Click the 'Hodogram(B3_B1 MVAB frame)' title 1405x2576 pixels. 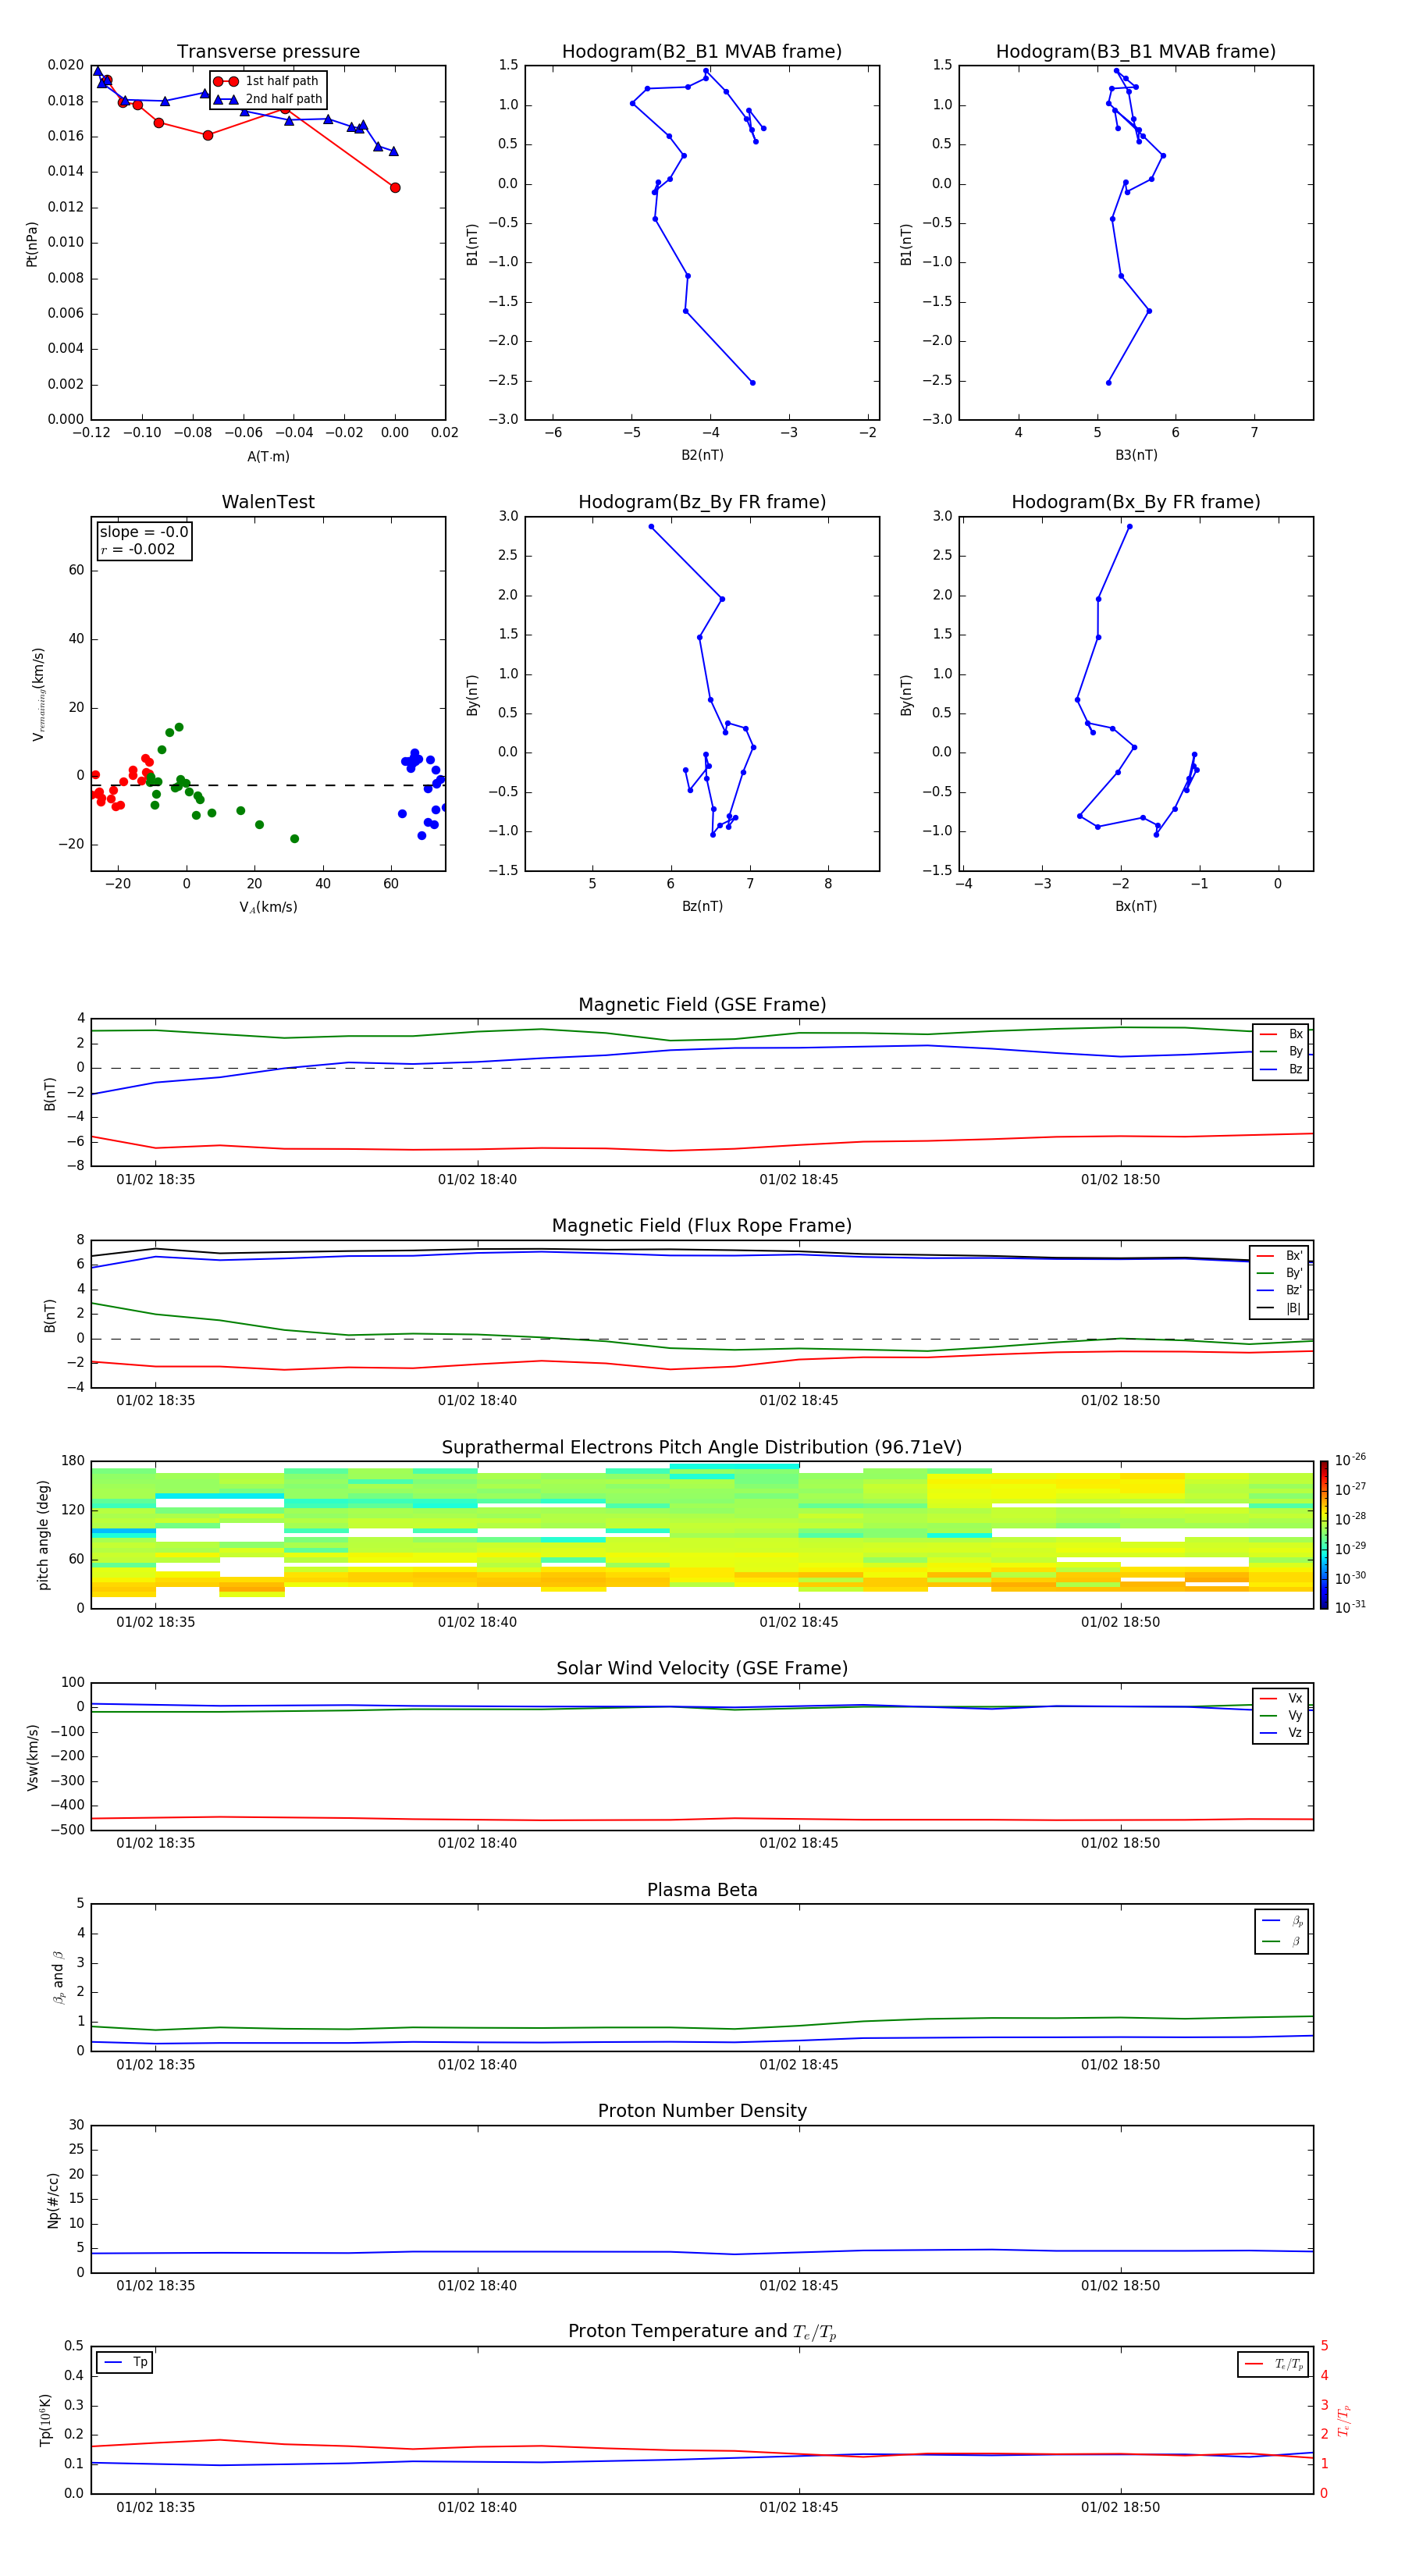pyautogui.click(x=1136, y=52)
